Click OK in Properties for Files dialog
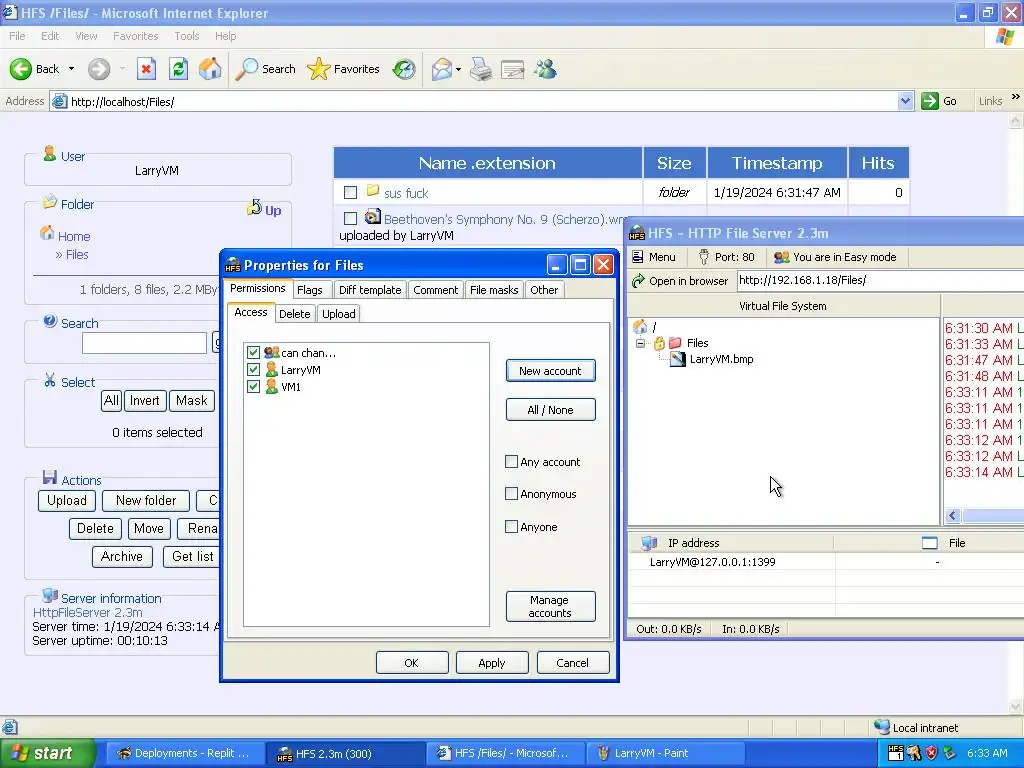 412,663
